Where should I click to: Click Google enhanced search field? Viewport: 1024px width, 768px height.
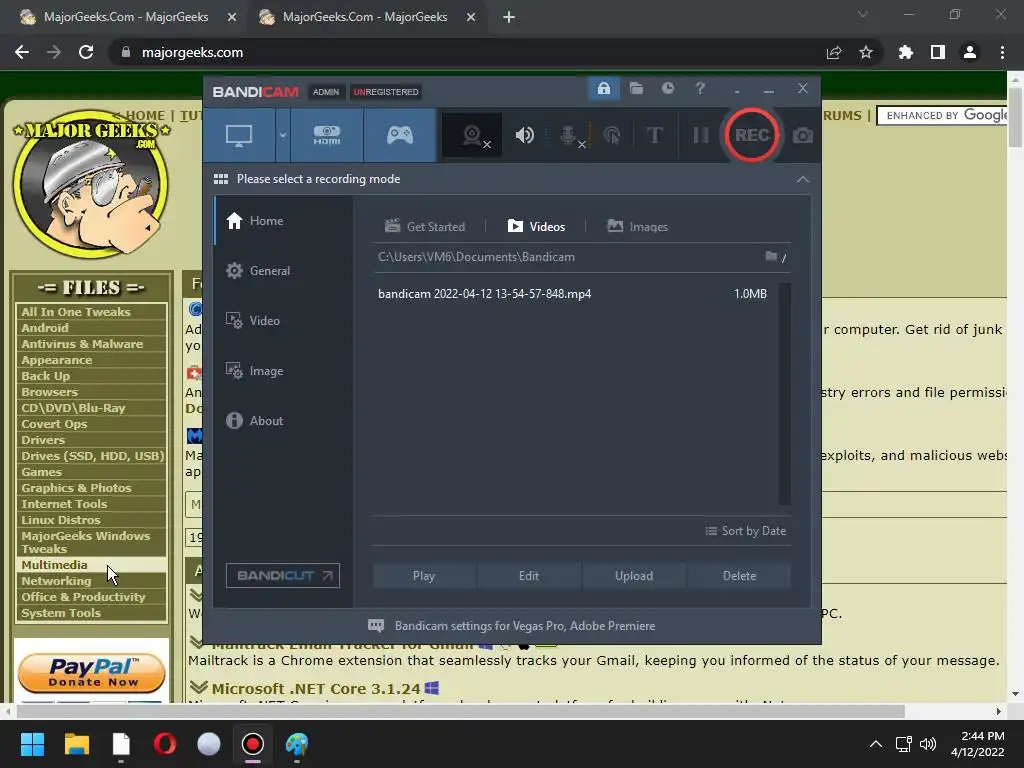(x=943, y=116)
